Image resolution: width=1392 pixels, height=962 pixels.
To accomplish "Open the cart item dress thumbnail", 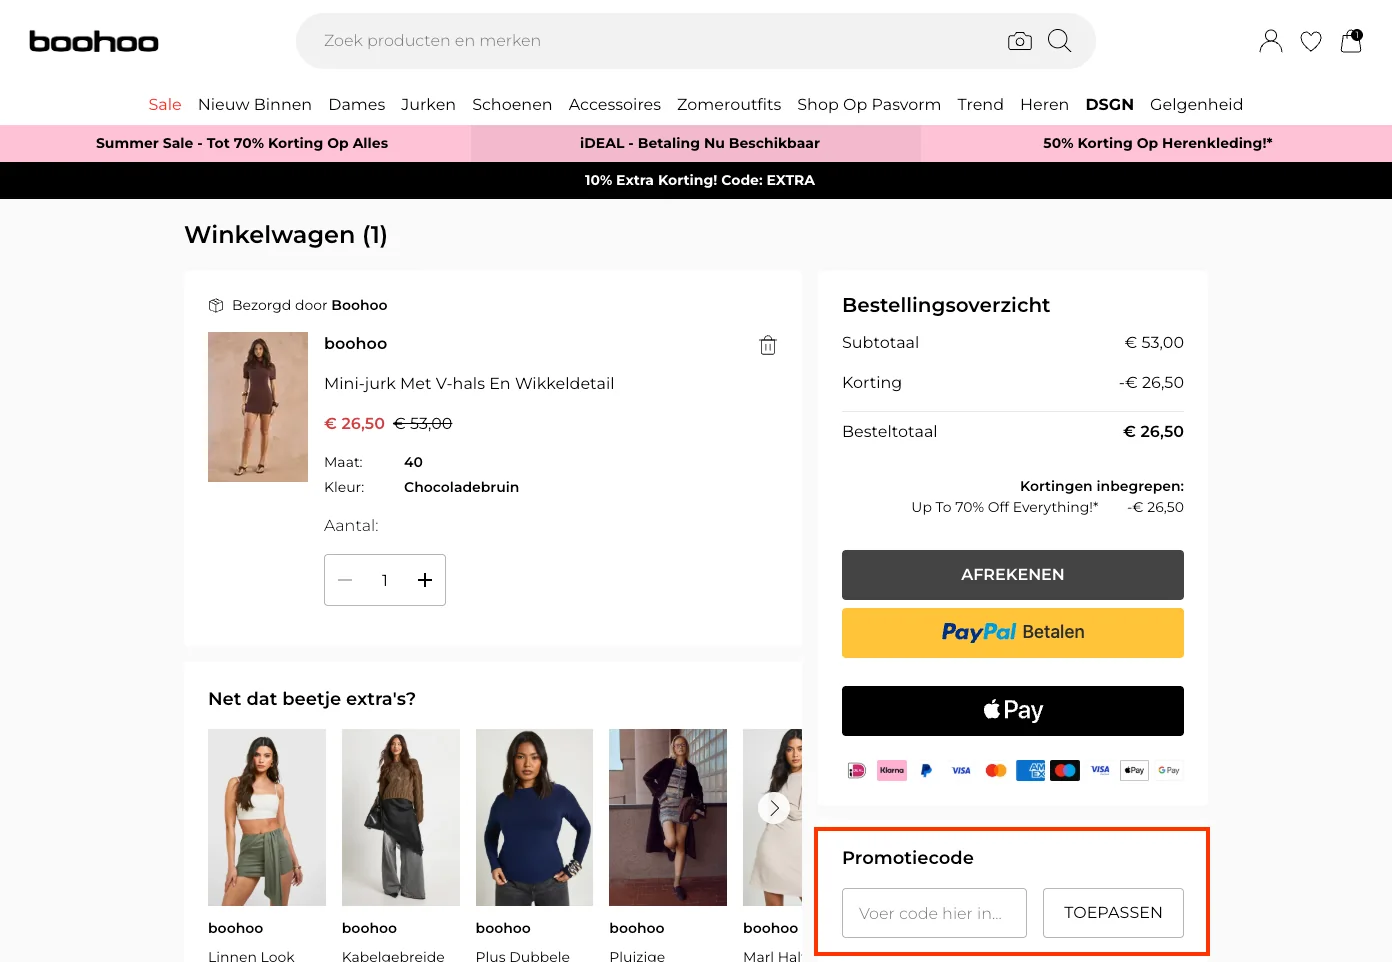I will (258, 407).
